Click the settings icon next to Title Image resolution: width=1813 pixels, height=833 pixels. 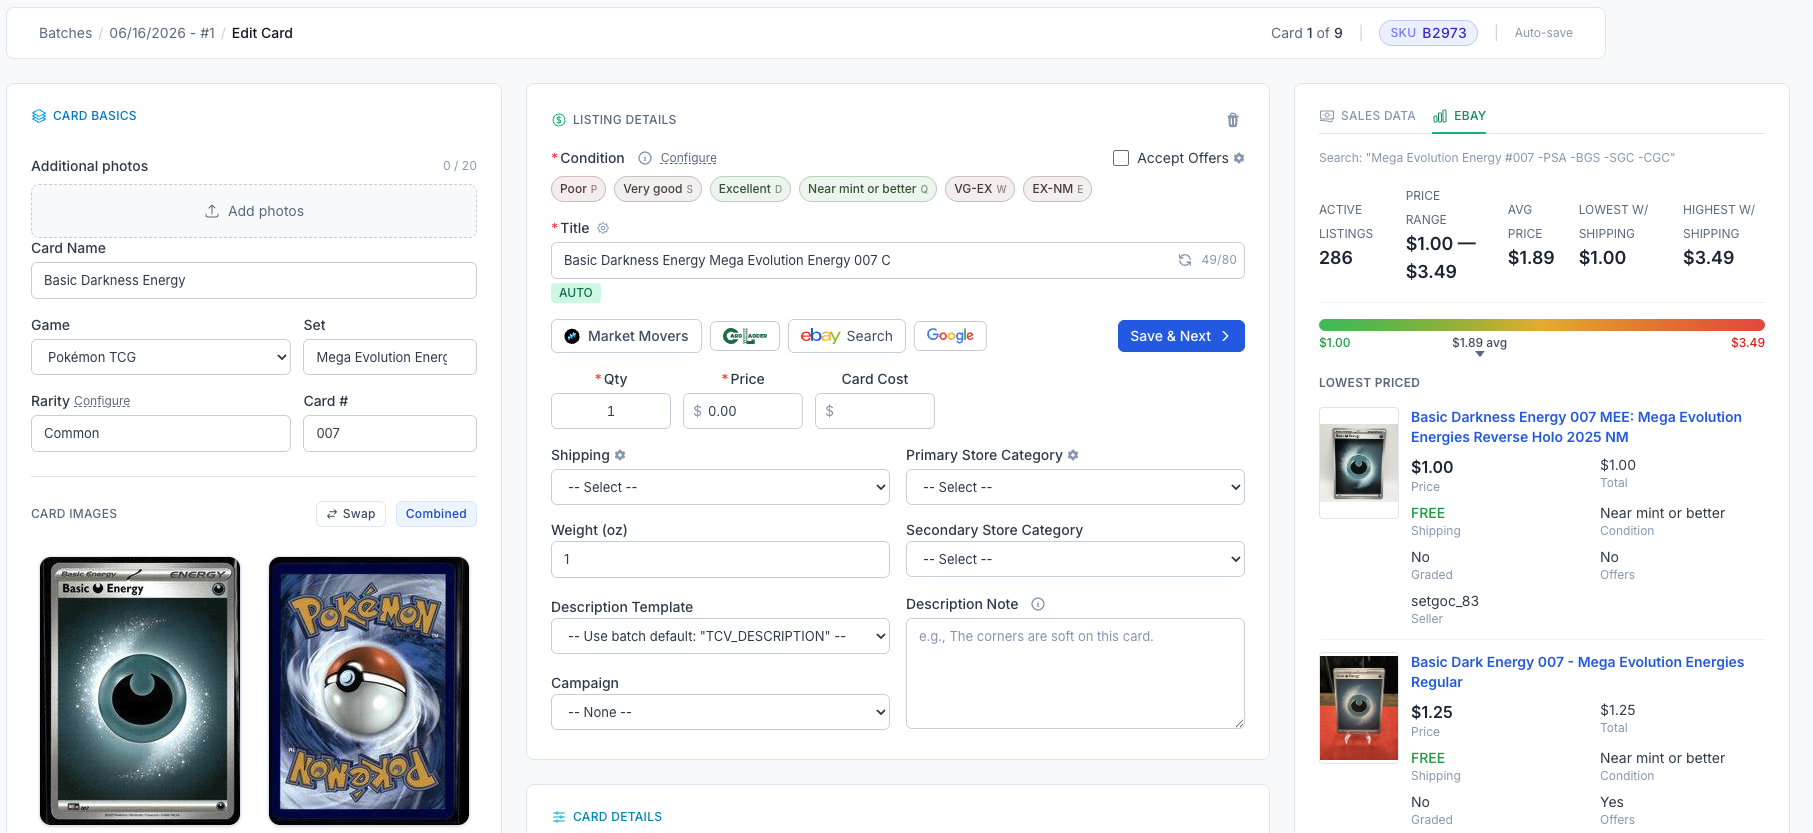(603, 228)
